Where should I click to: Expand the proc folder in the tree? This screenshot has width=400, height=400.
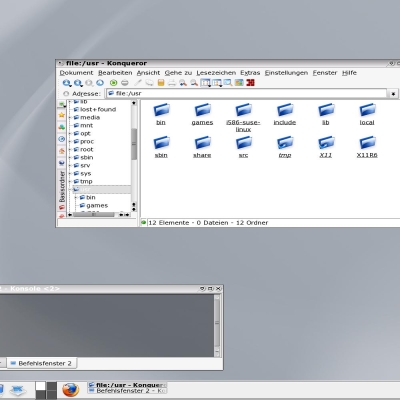tap(70, 141)
